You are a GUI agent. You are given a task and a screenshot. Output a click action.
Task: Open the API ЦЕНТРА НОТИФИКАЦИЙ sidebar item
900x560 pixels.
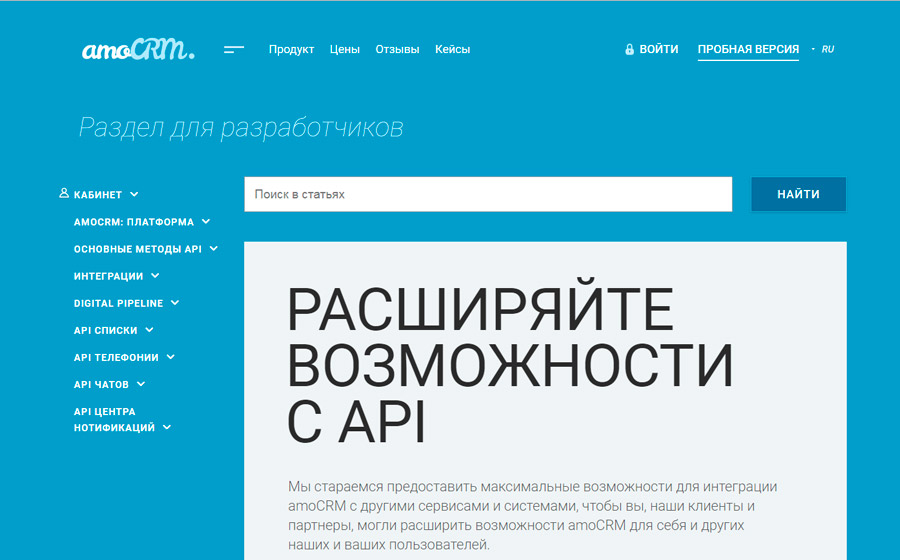114,419
